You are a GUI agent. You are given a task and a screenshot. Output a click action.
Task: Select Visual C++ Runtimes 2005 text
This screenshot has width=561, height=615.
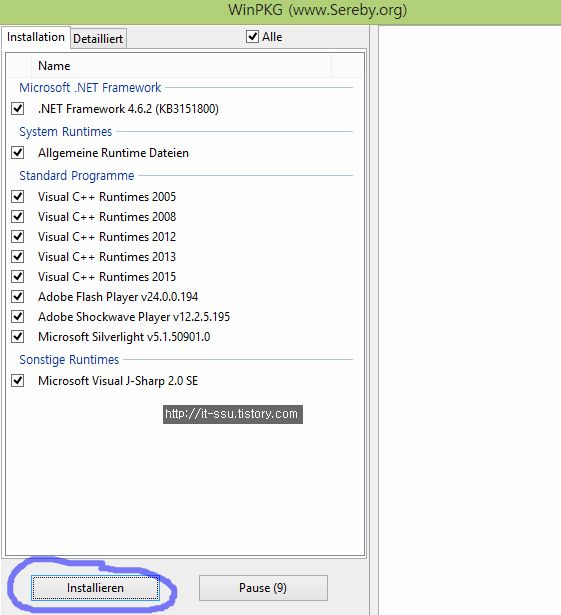[x=107, y=197]
